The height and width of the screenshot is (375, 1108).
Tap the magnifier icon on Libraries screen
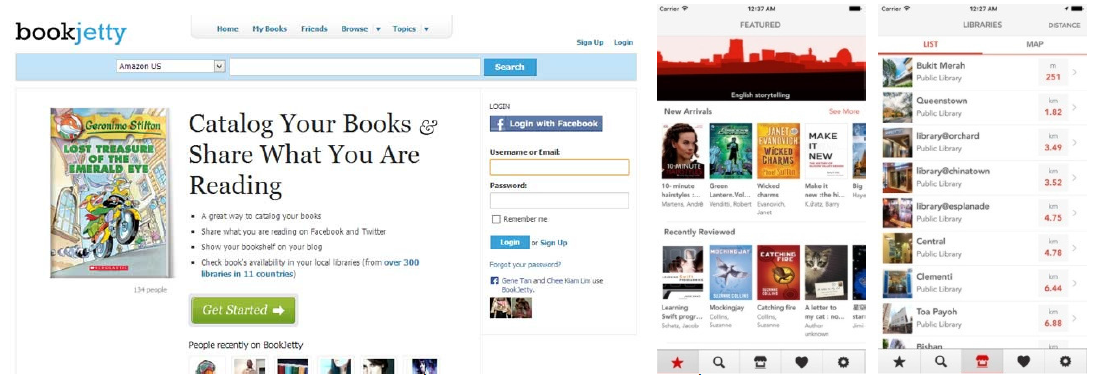point(941,362)
